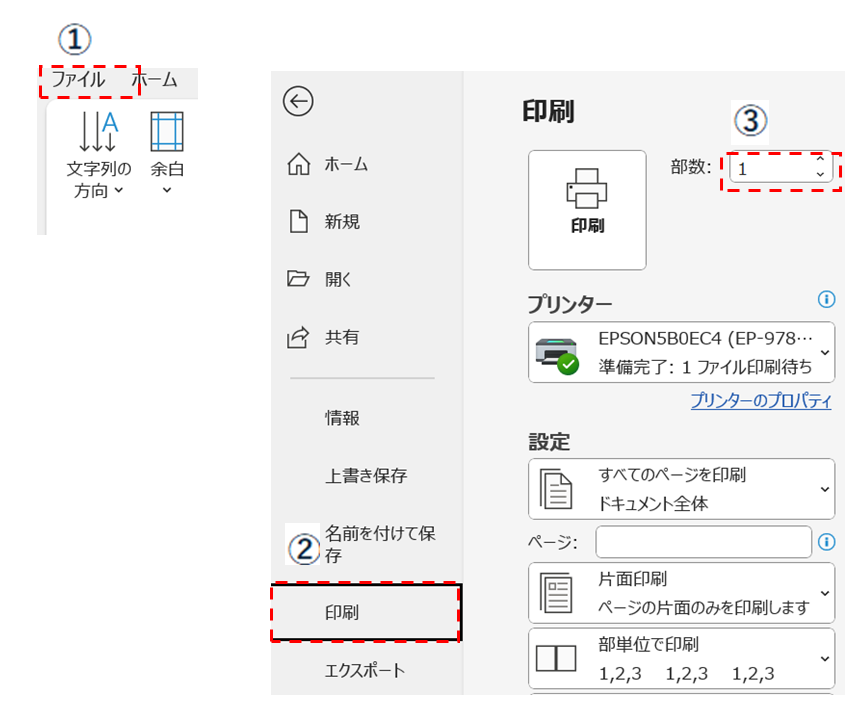Click the info icon next to Pages field

[x=826, y=541]
